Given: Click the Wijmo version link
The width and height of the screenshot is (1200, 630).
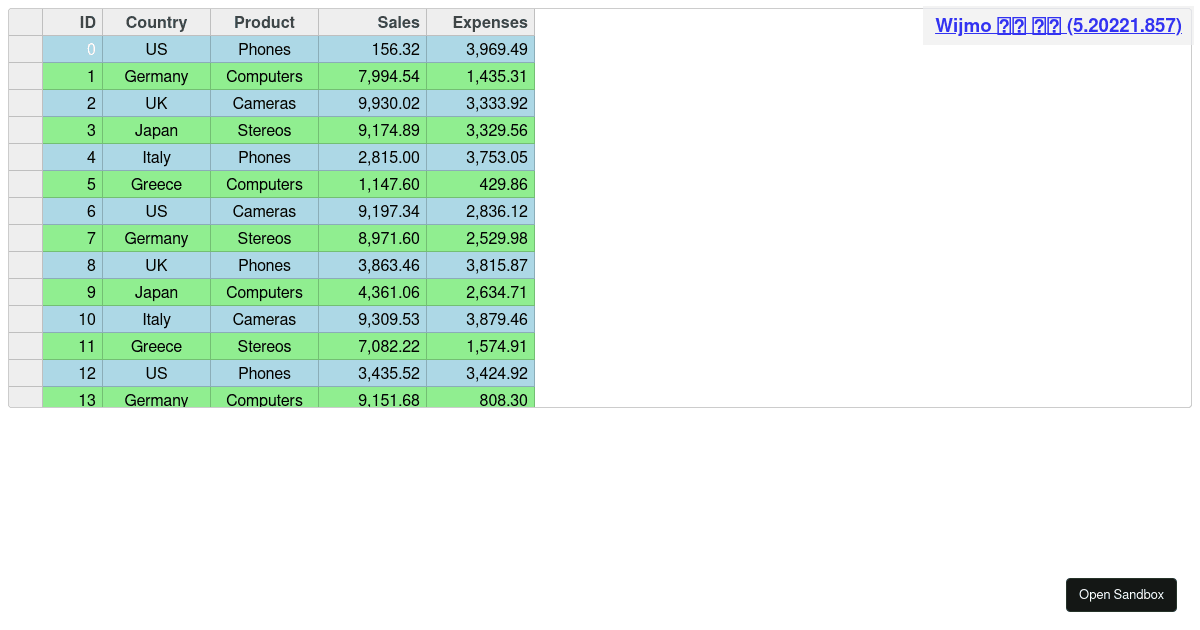Looking at the screenshot, I should pos(1058,26).
